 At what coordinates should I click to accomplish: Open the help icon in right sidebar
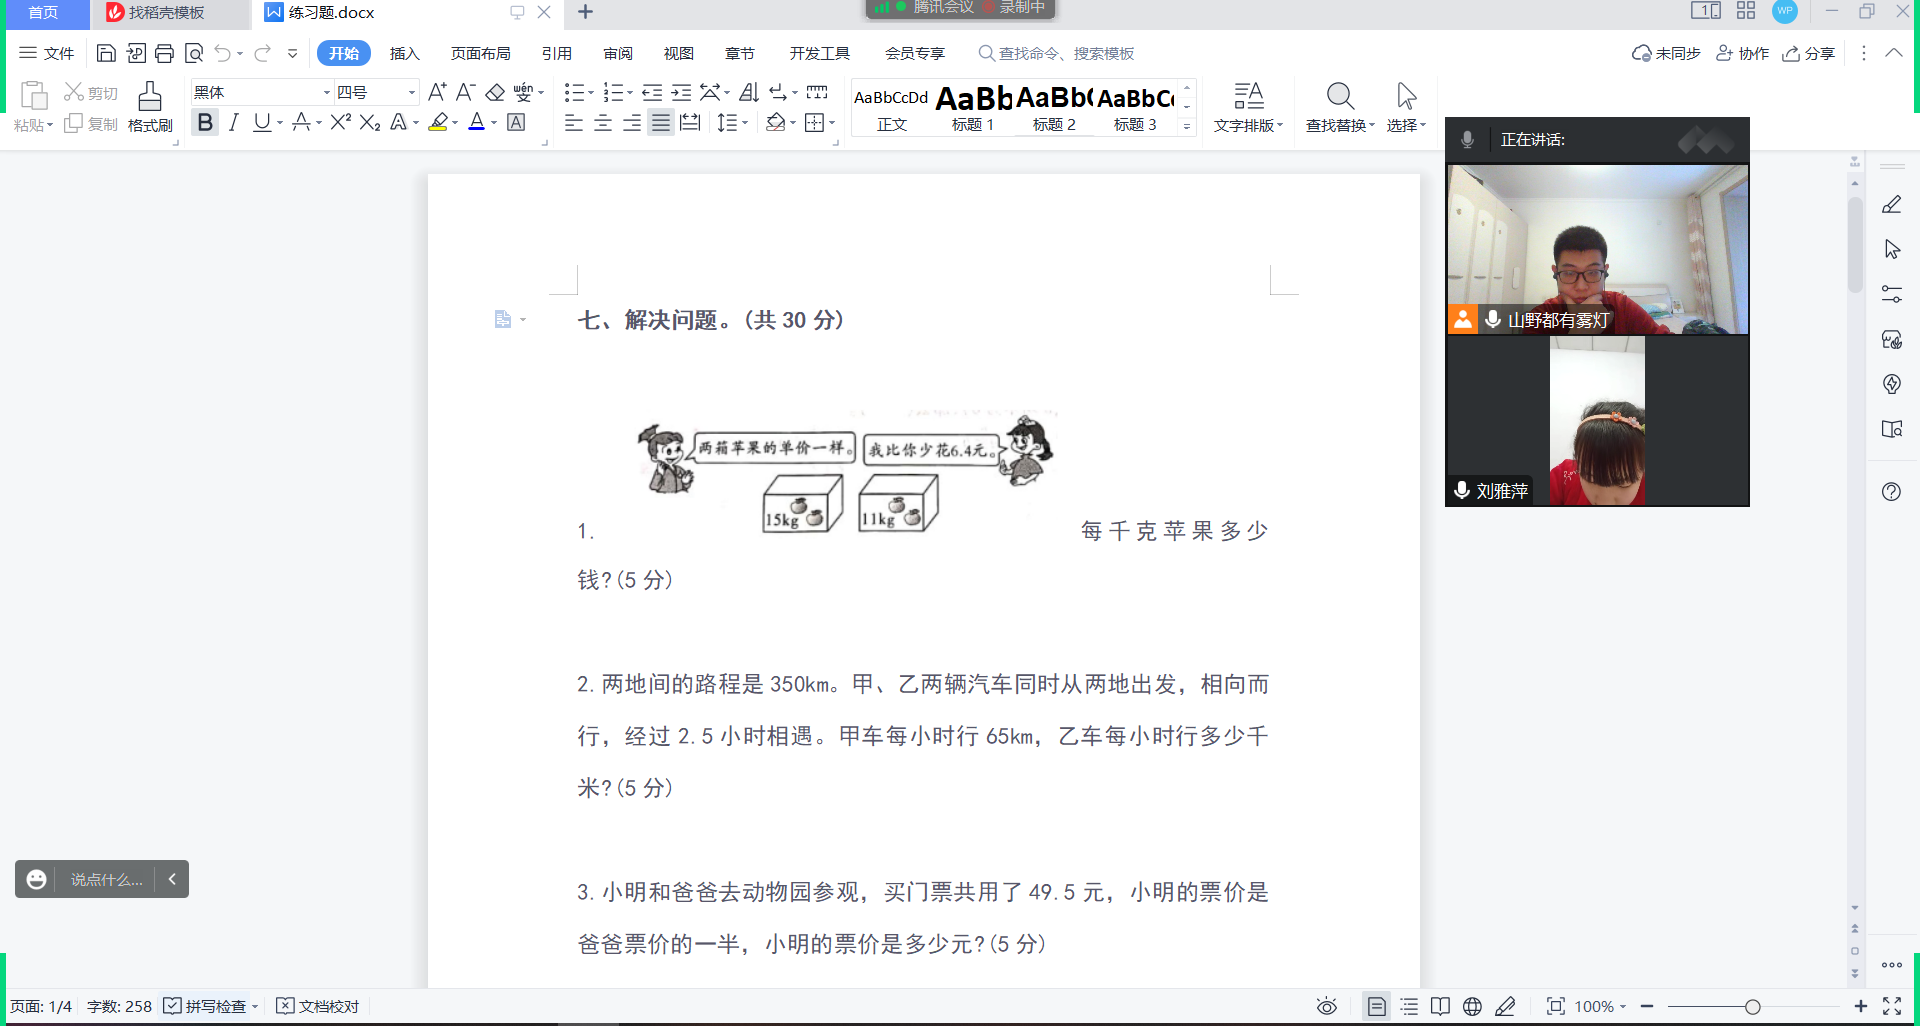[x=1891, y=492]
